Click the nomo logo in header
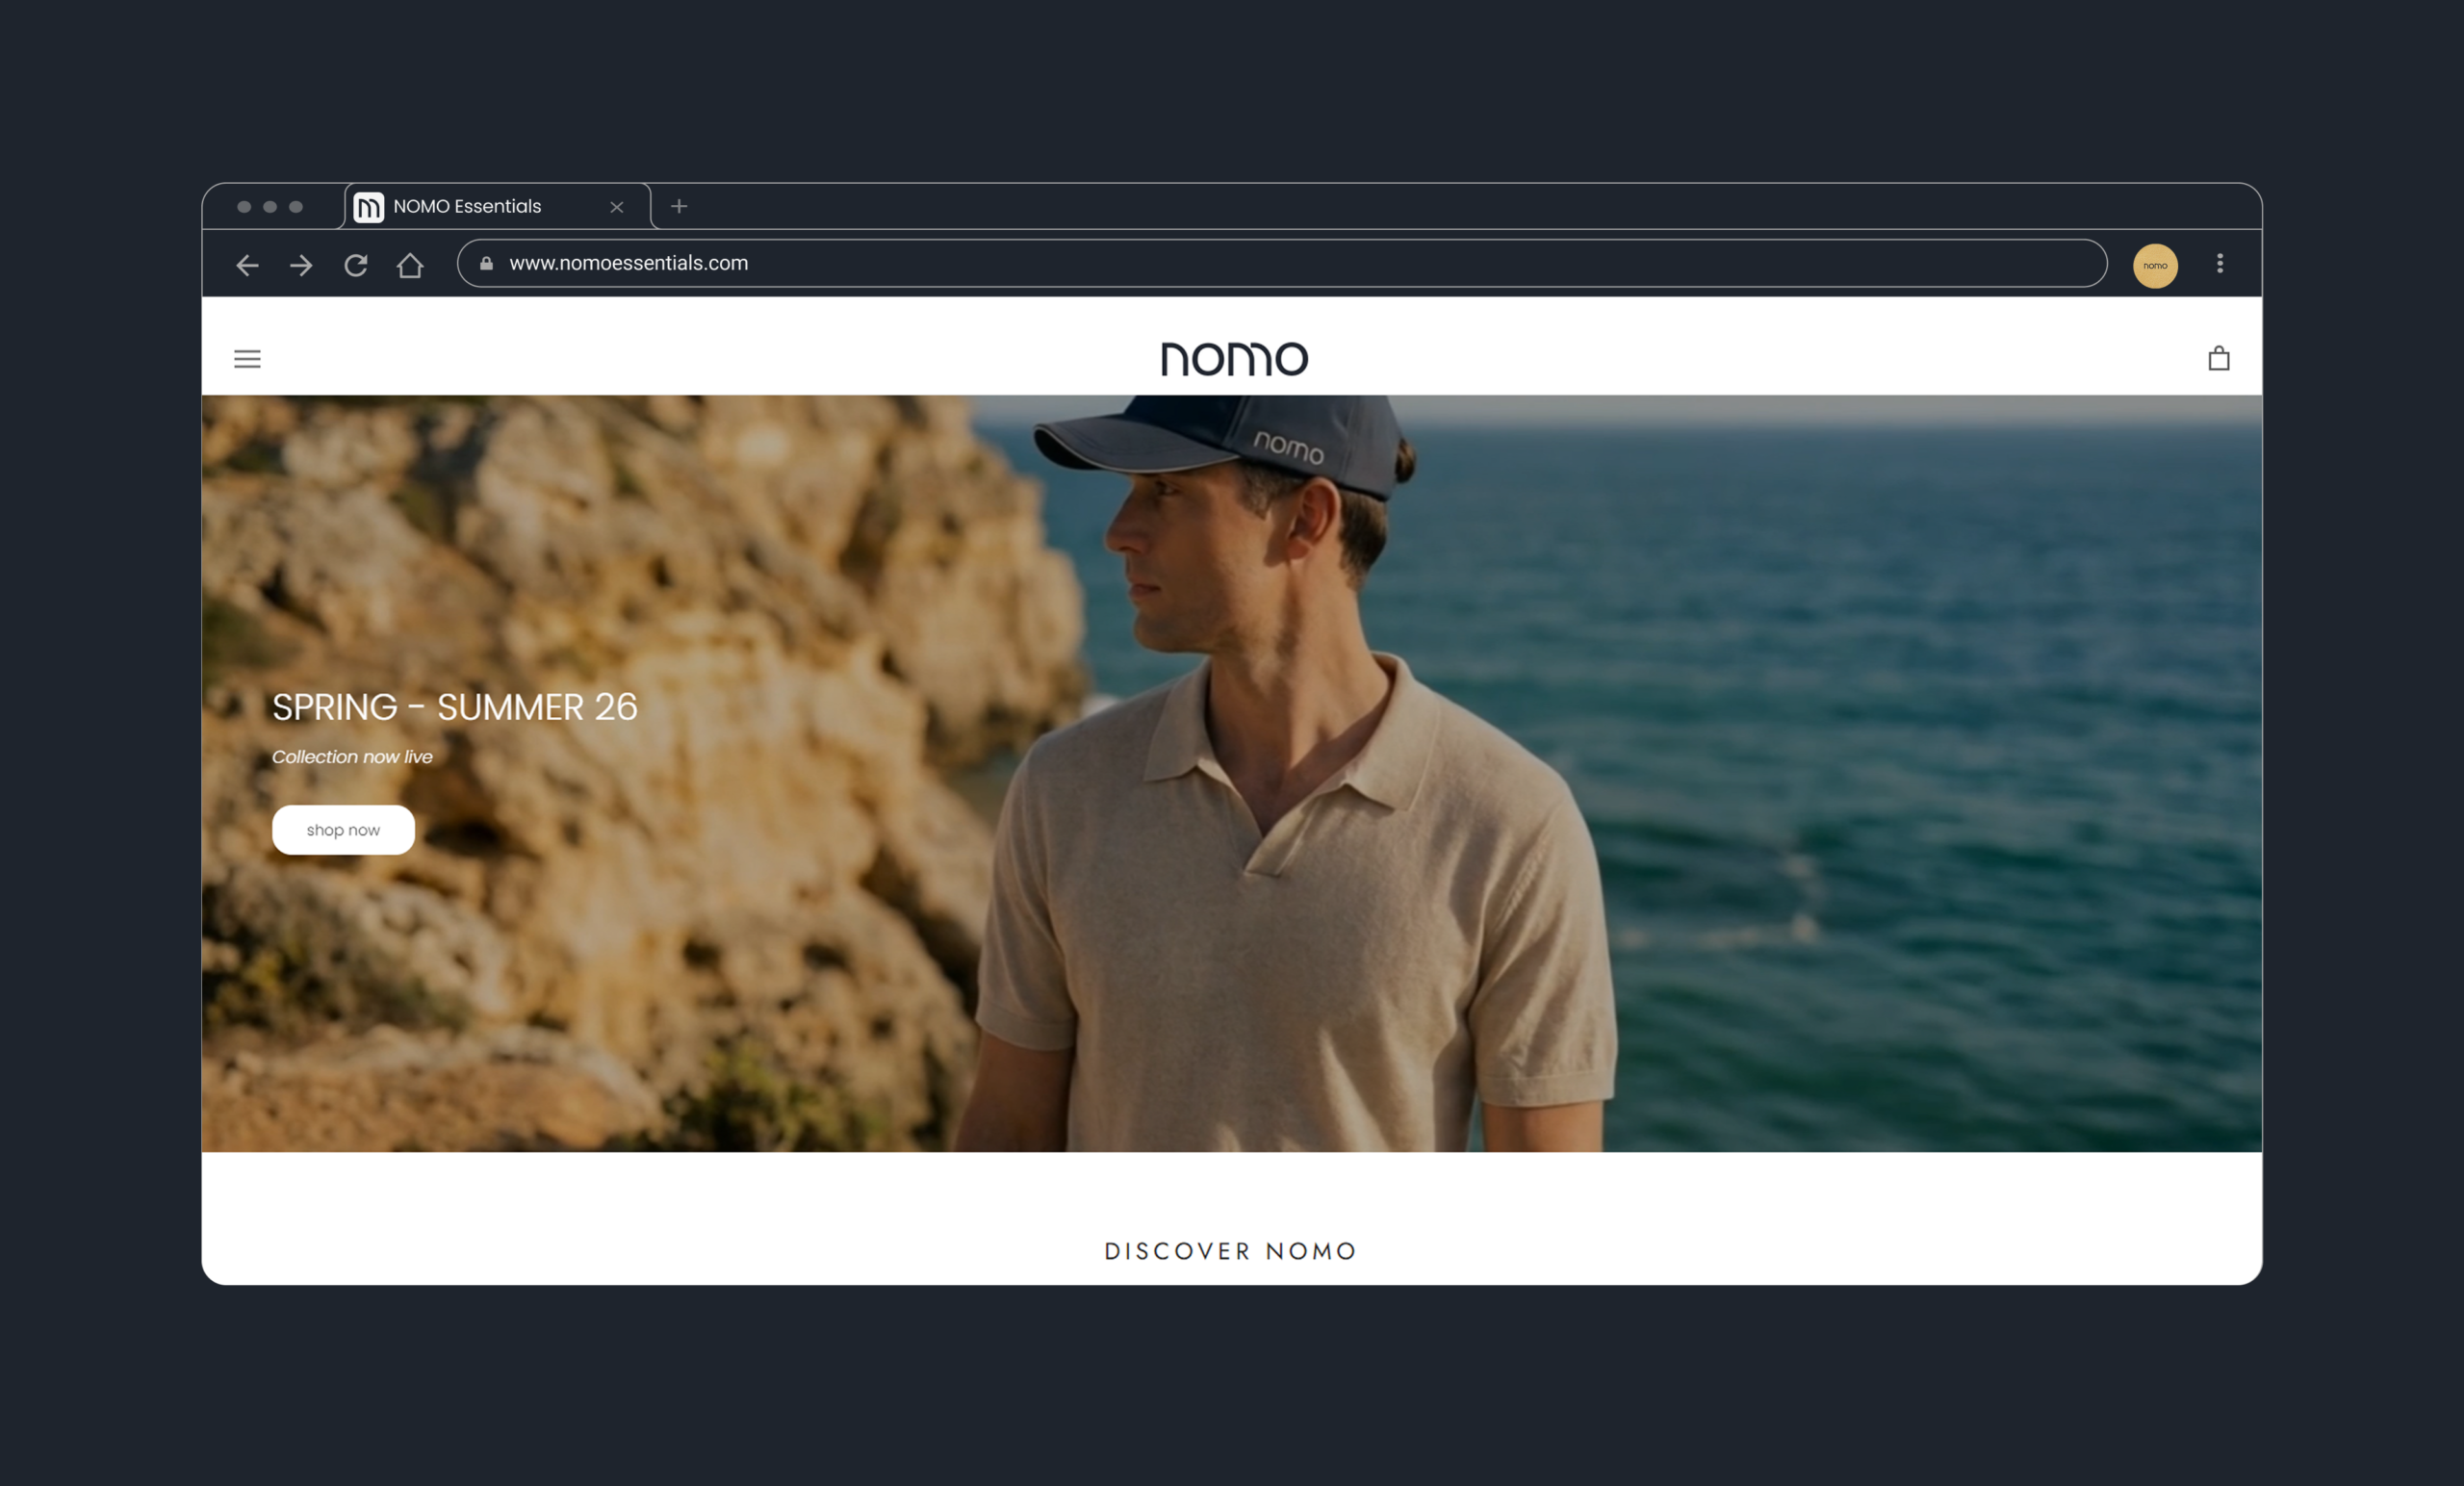 pyautogui.click(x=1234, y=359)
